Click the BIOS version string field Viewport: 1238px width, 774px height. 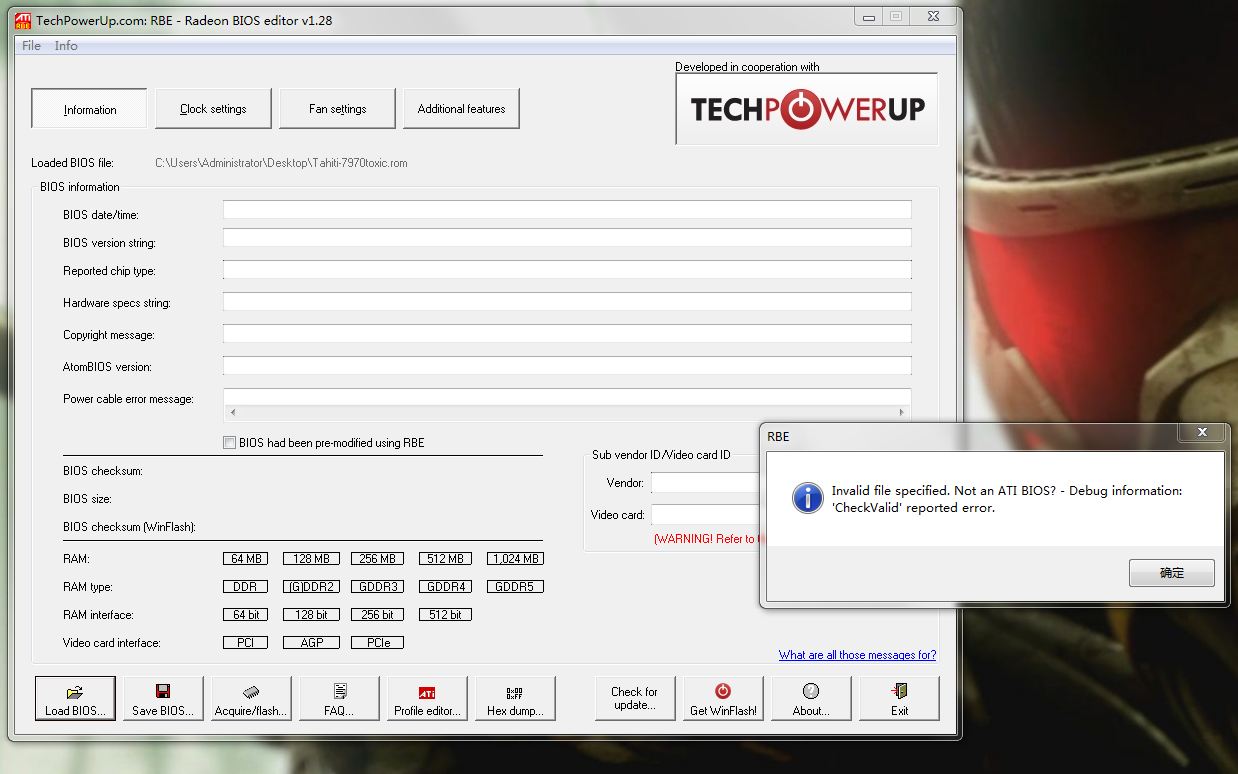coord(567,238)
